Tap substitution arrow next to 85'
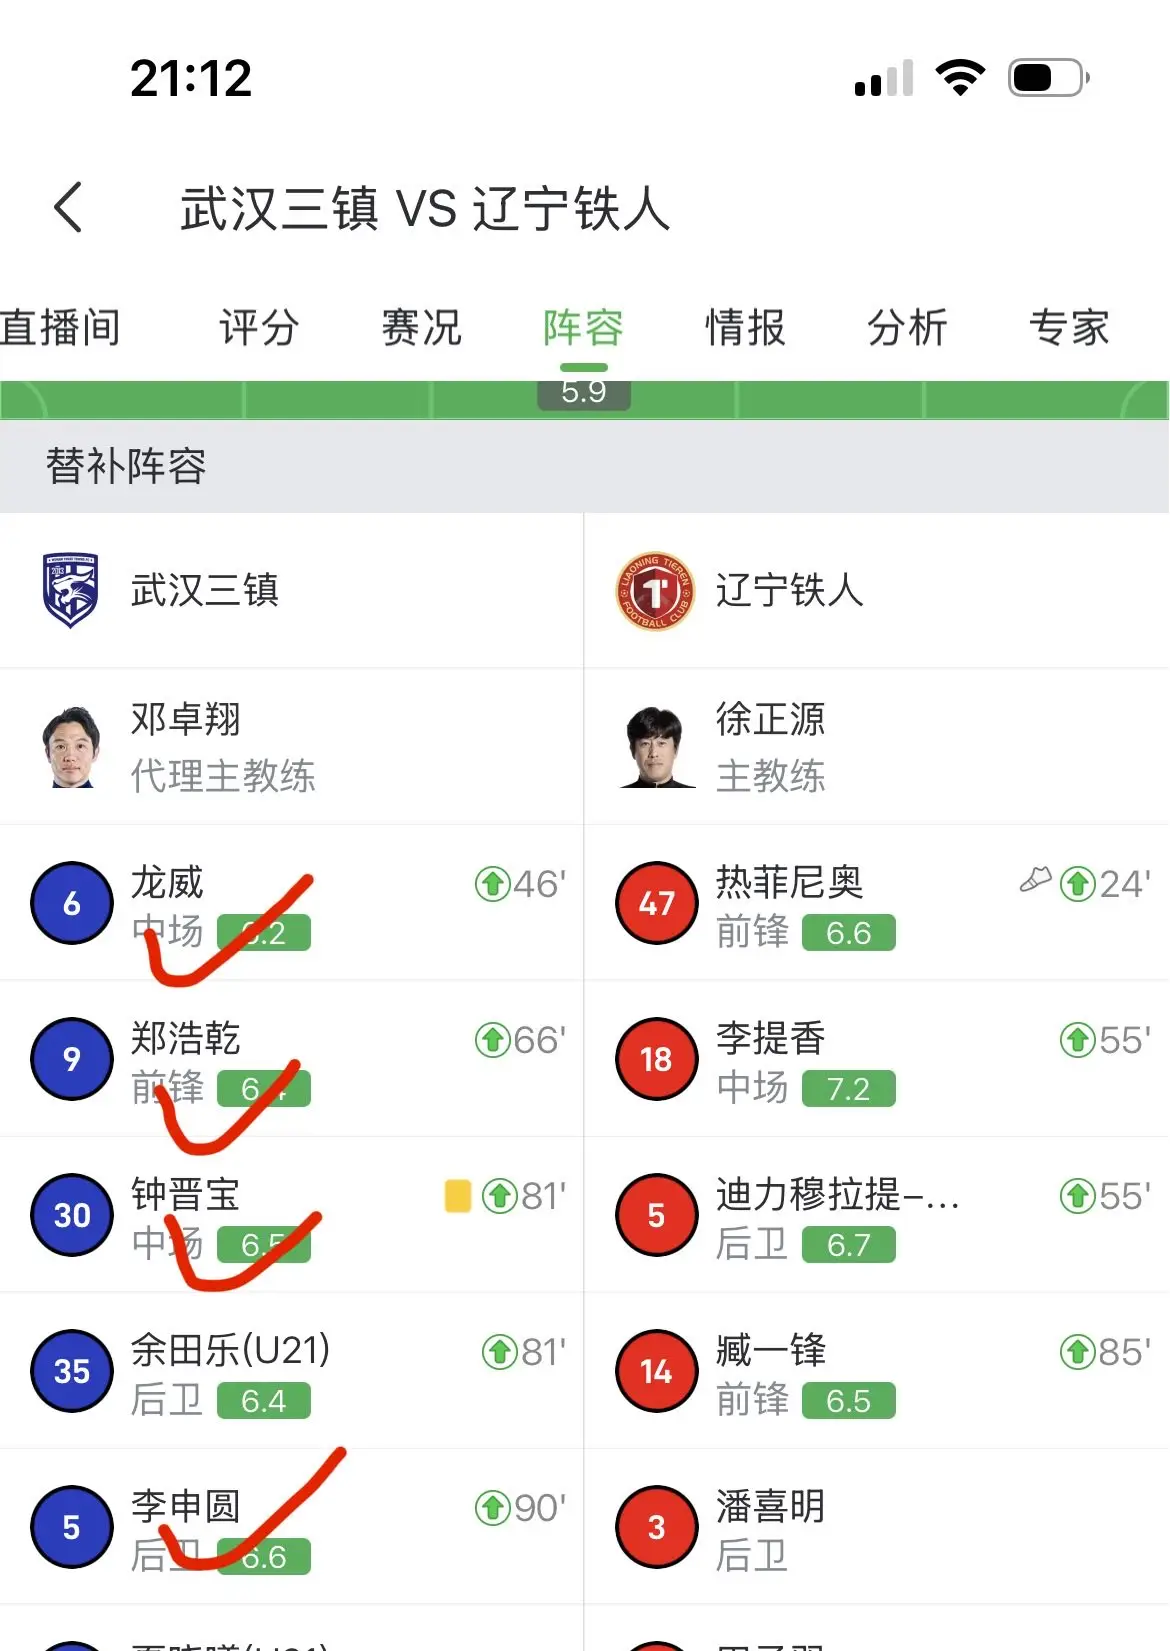Viewport: 1170px width, 1651px height. [x=1077, y=1352]
